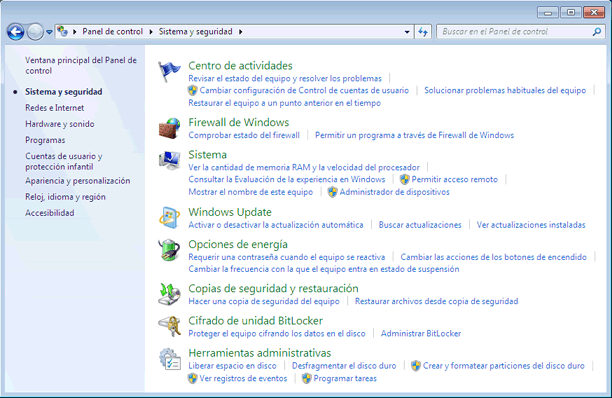Go to Redes e Internet category
Screen dimensions: 612x398
55,108
